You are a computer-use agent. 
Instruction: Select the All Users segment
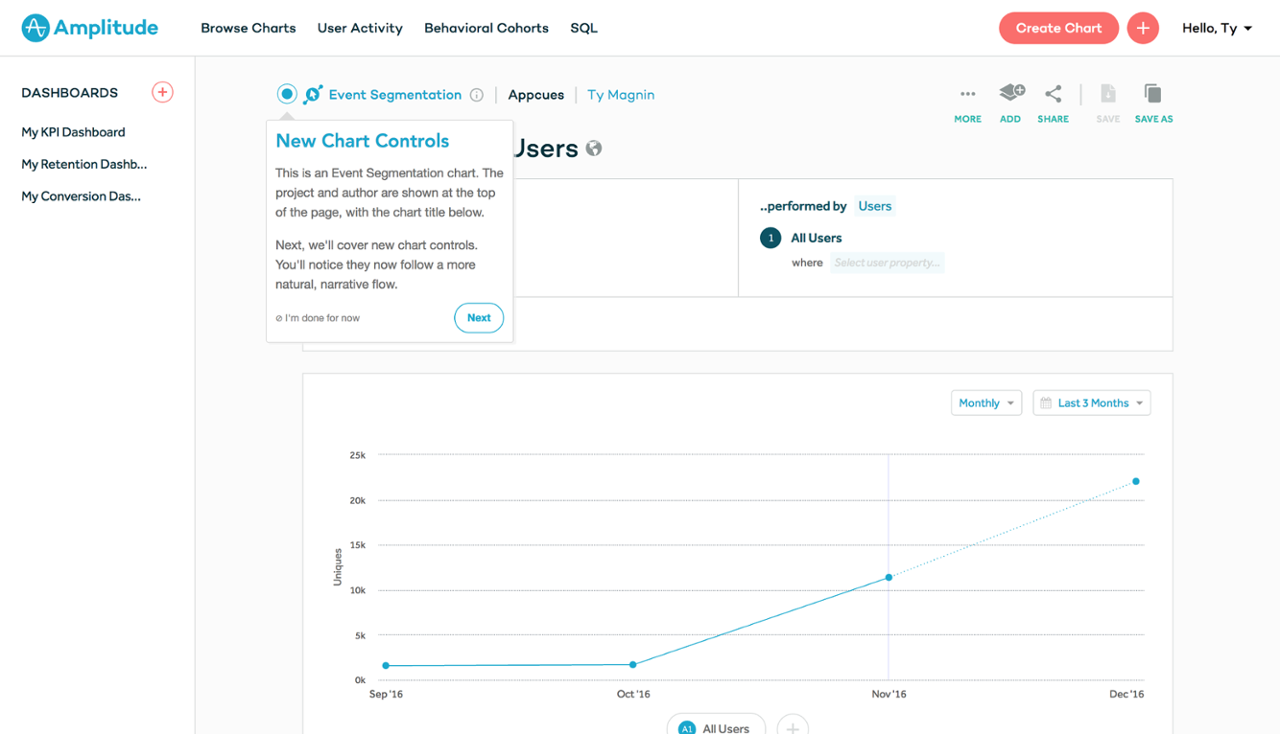pos(816,238)
